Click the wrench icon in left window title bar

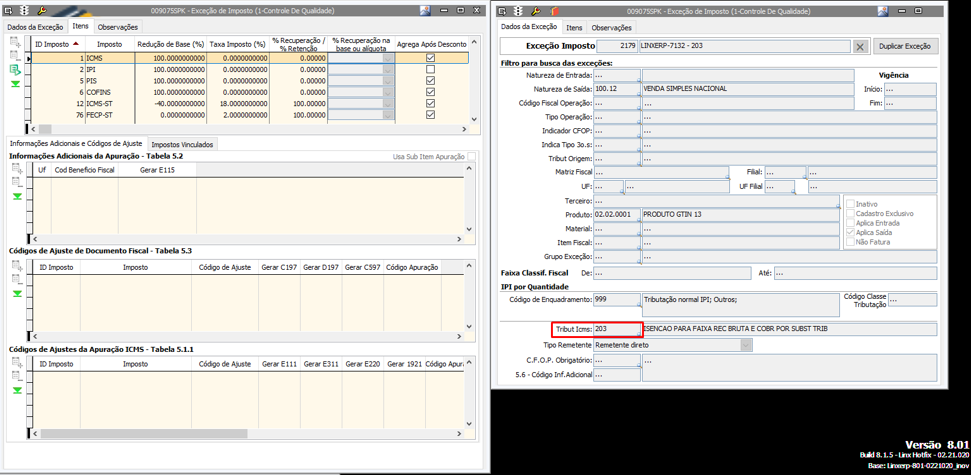coord(42,9)
